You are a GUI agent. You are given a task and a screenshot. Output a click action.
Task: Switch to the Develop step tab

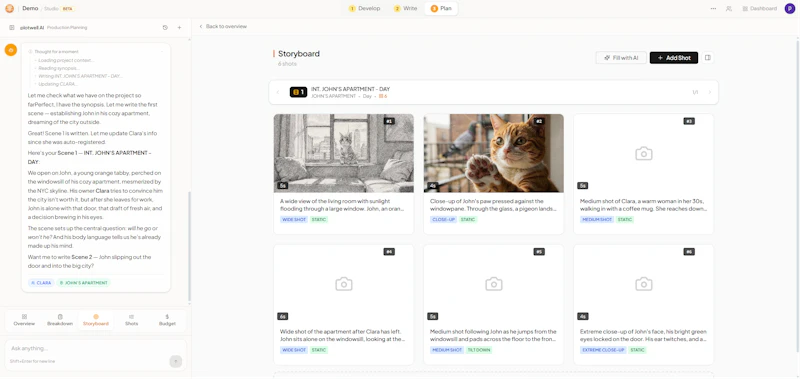(364, 9)
